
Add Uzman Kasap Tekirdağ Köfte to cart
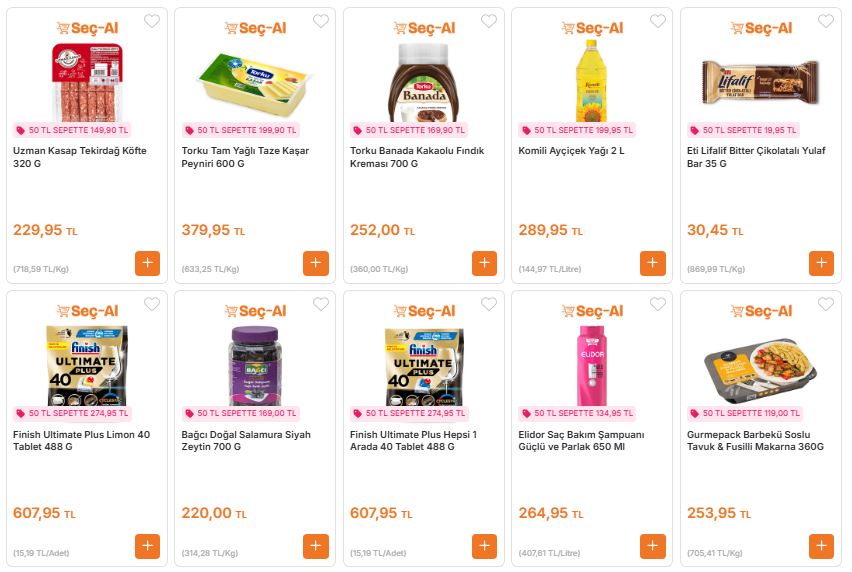tap(147, 264)
